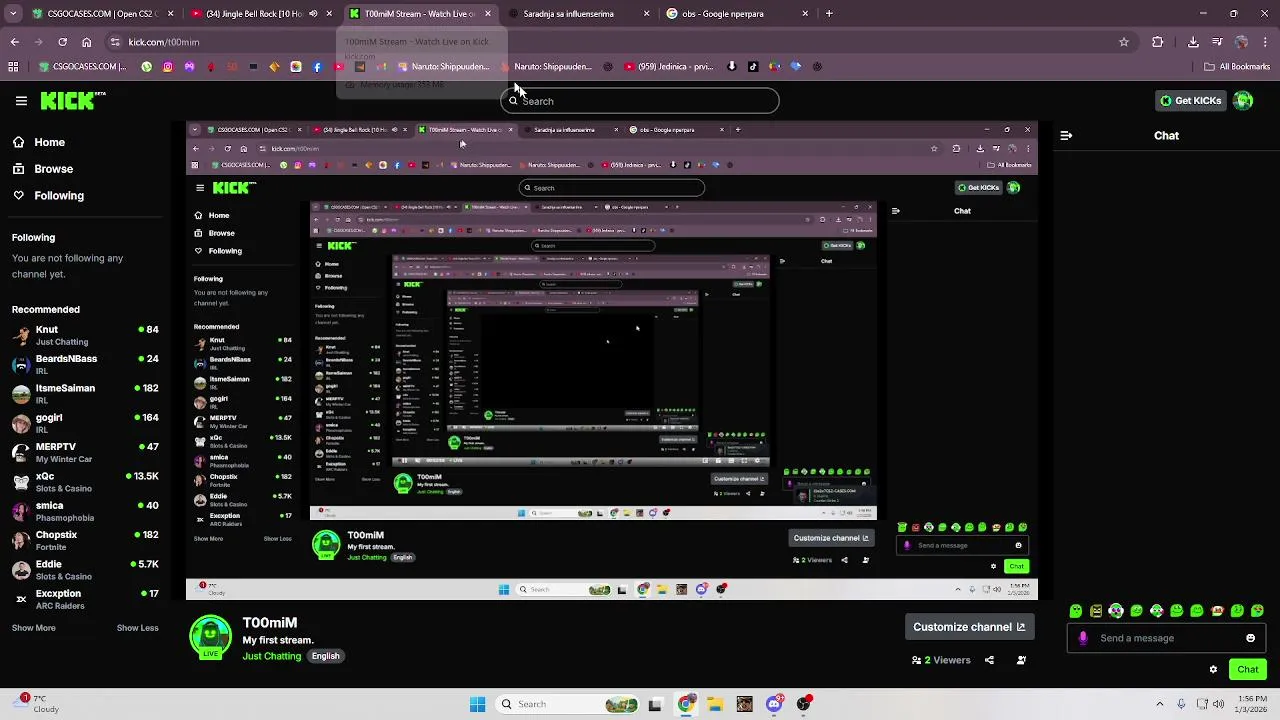This screenshot has height=720, width=1280.
Task: Open xQc recommended channel
Action: pos(85,482)
